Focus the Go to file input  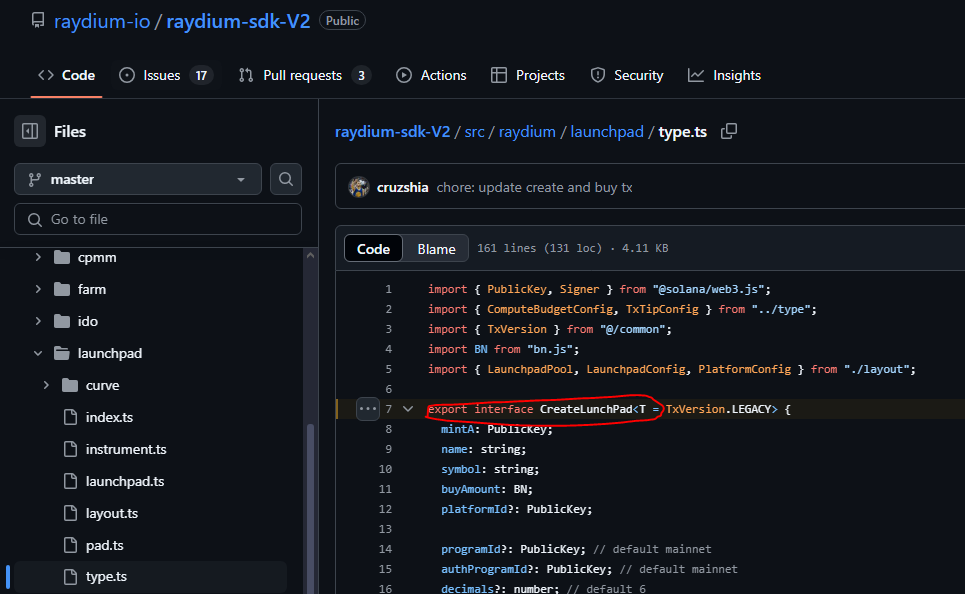click(158, 219)
